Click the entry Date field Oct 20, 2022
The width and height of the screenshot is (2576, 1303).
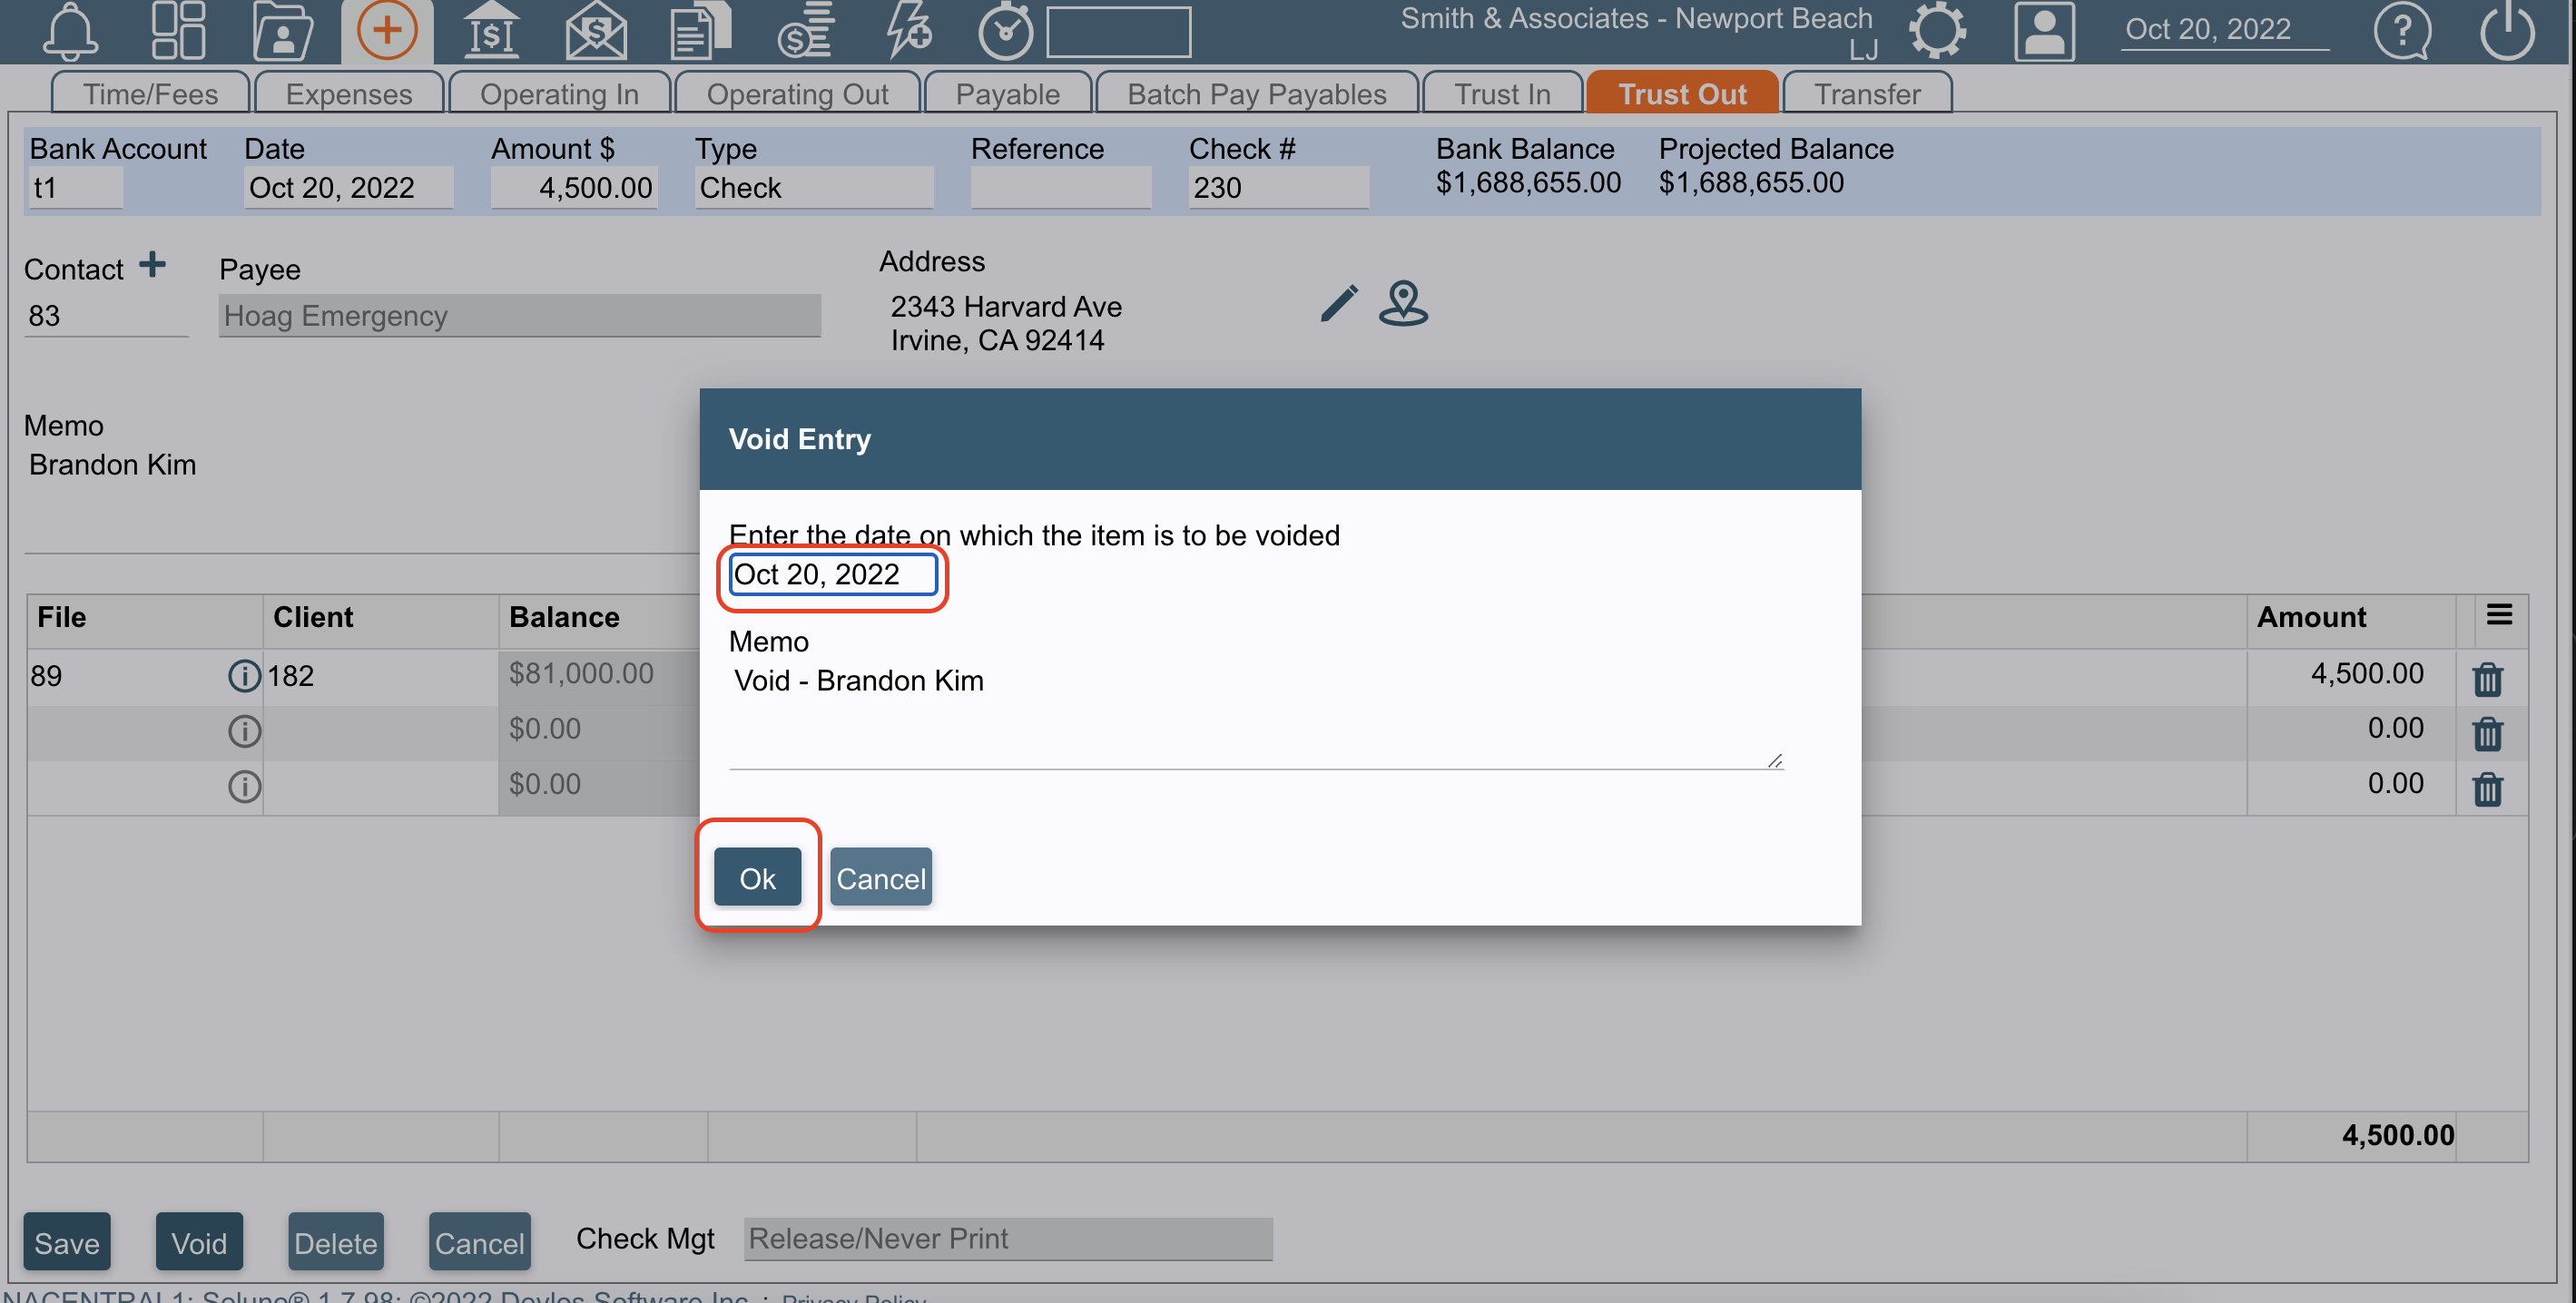click(x=348, y=187)
